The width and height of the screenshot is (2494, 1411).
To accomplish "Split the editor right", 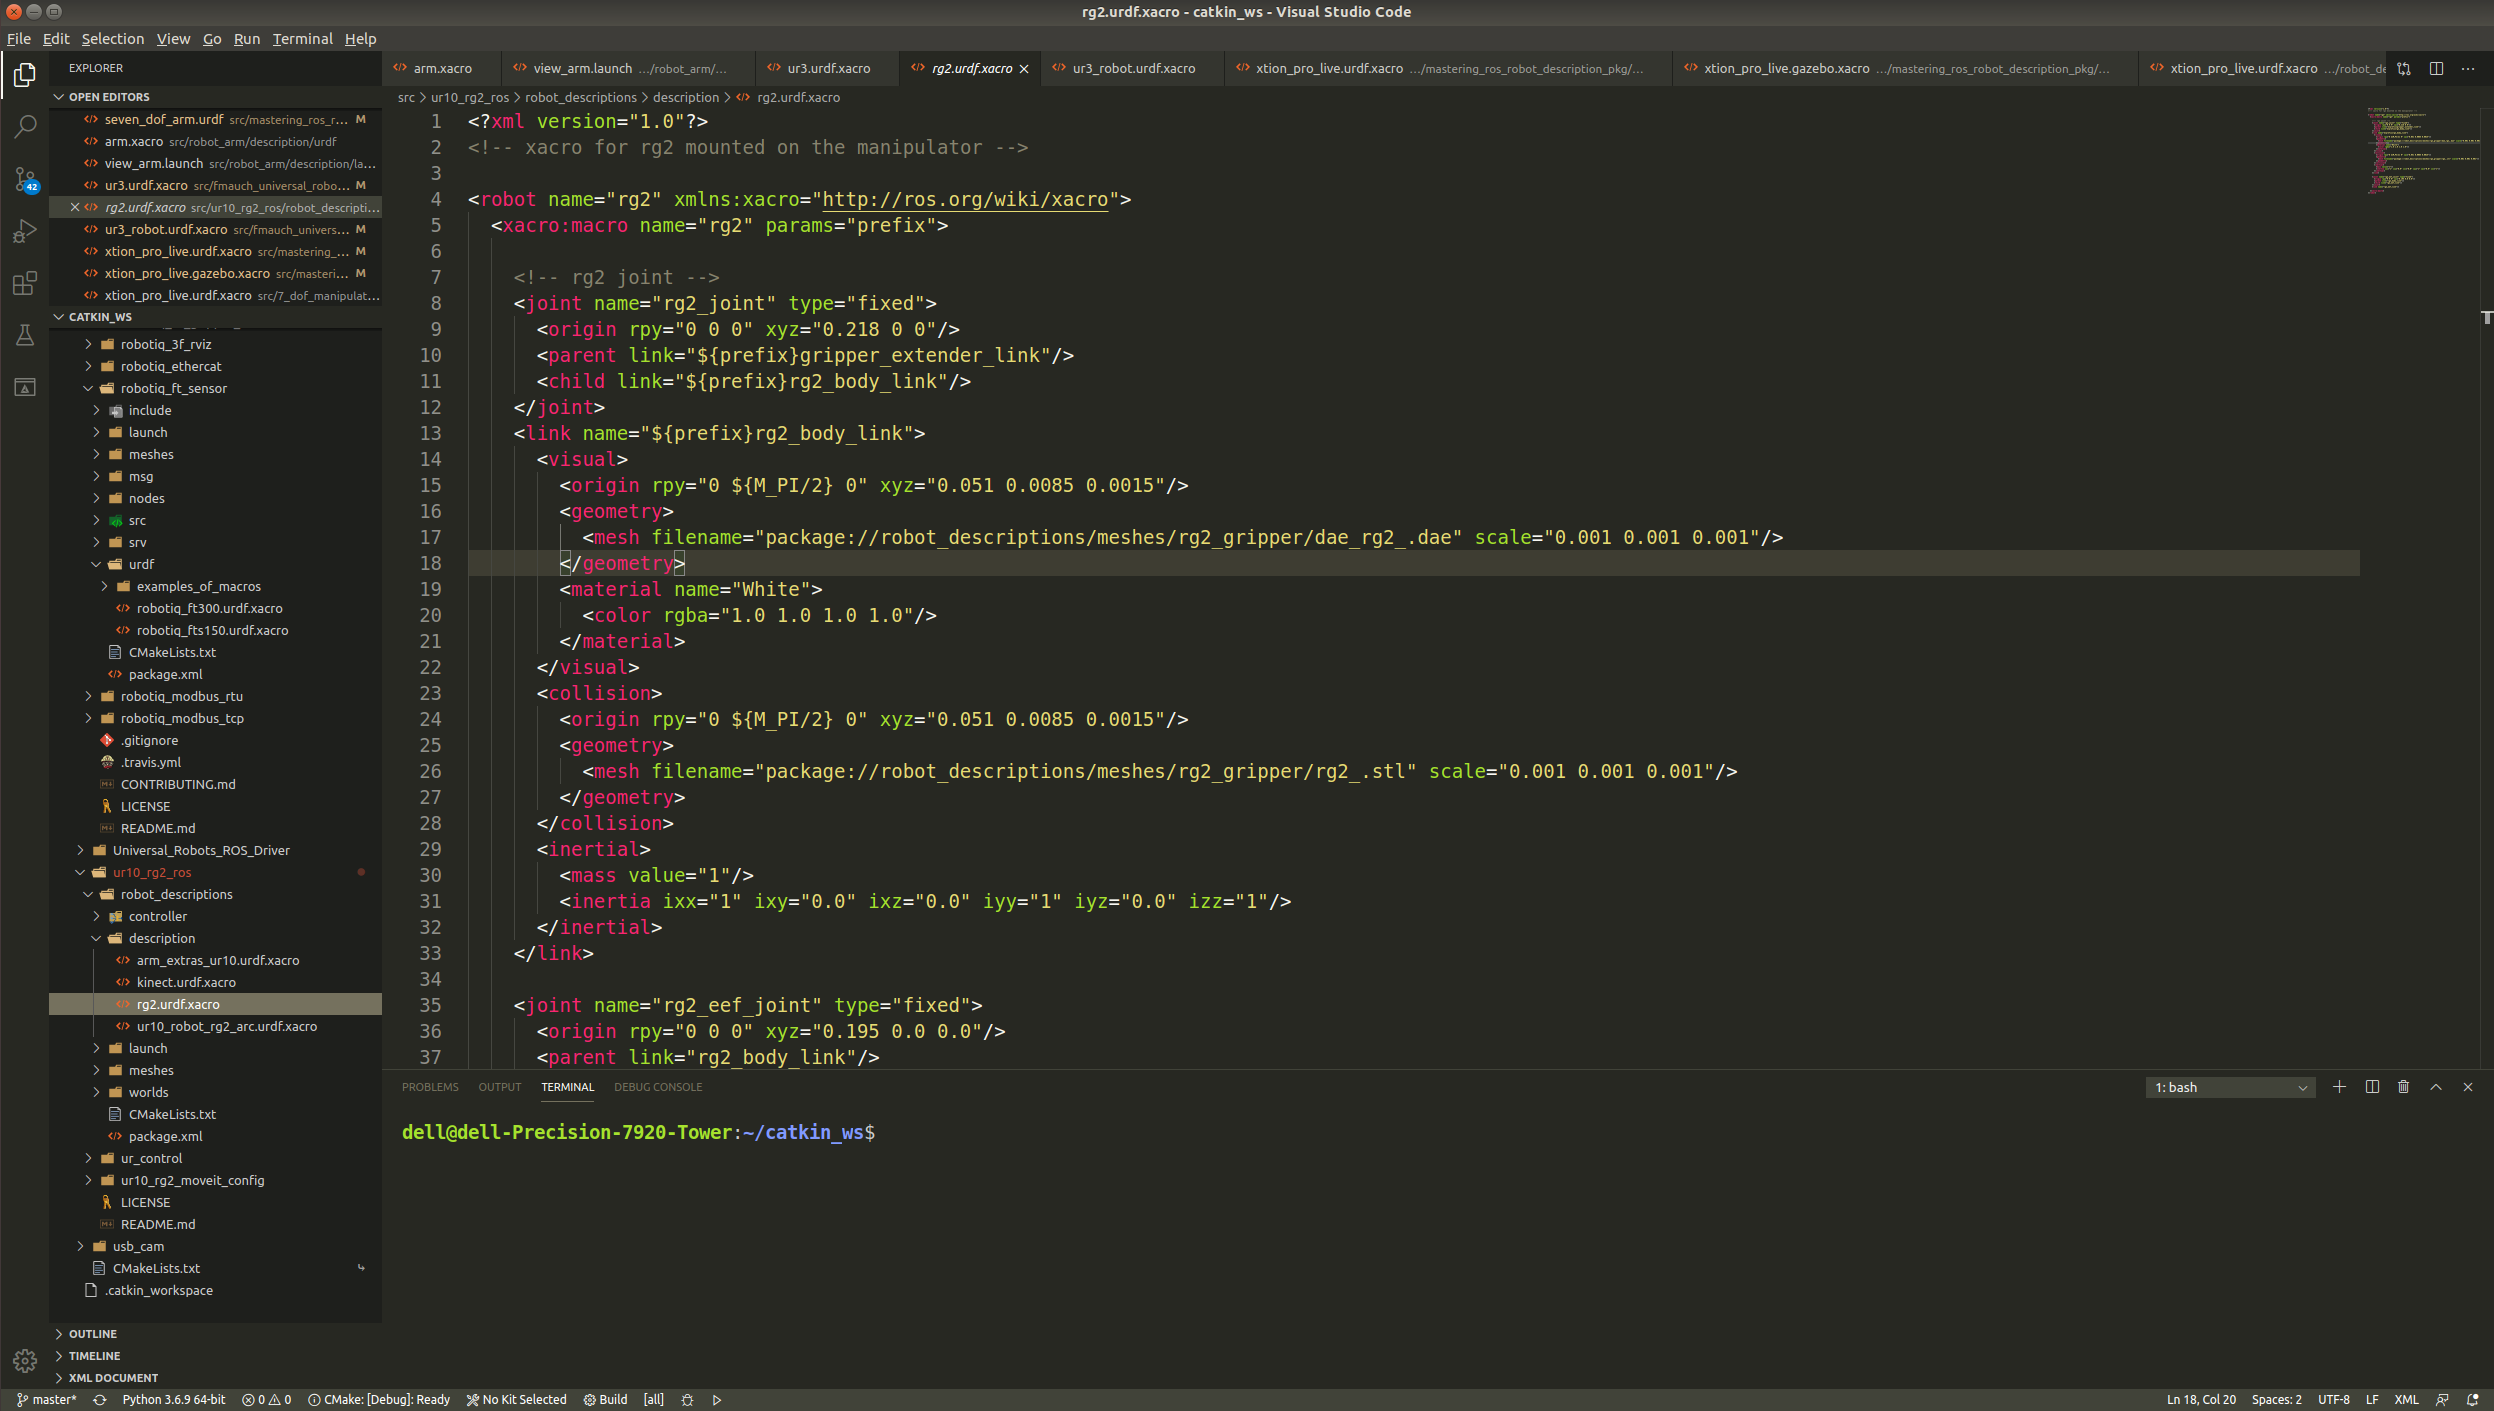I will [2436, 68].
